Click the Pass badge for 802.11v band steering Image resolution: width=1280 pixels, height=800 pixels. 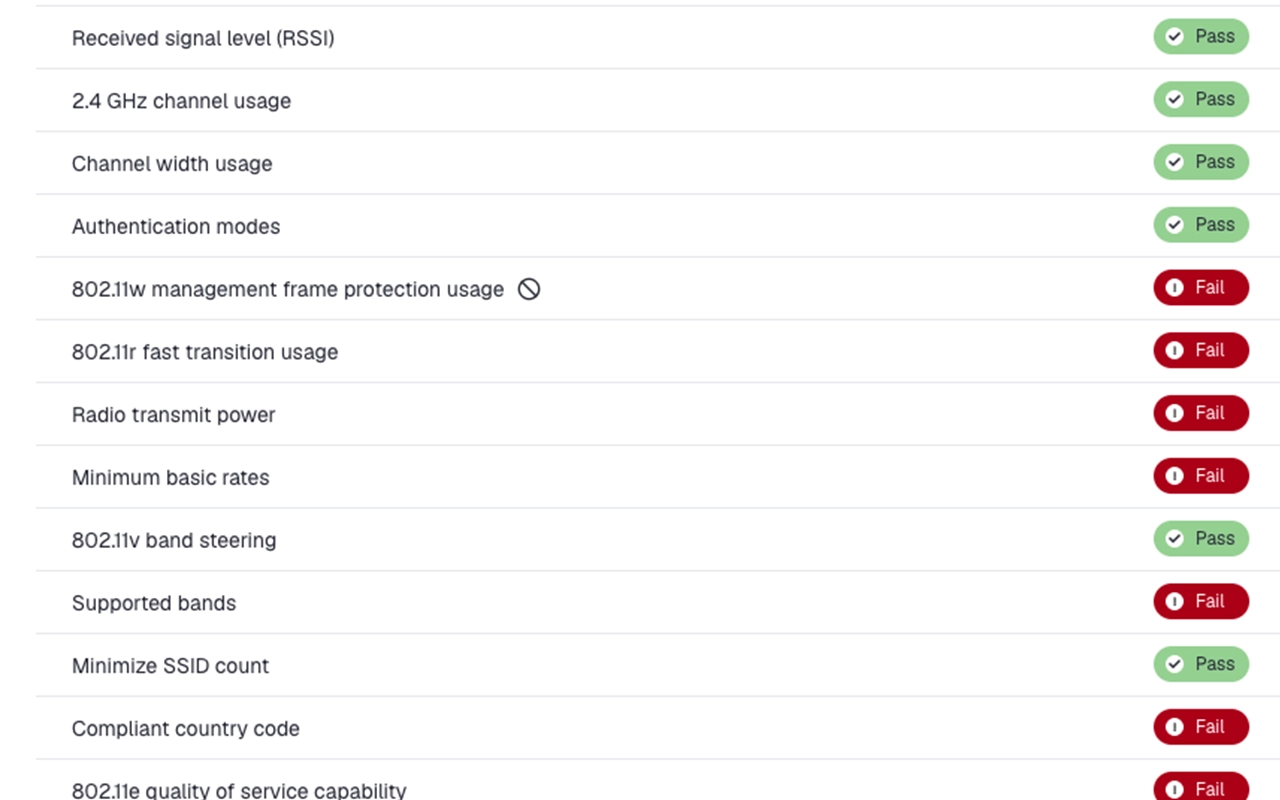[1201, 539]
